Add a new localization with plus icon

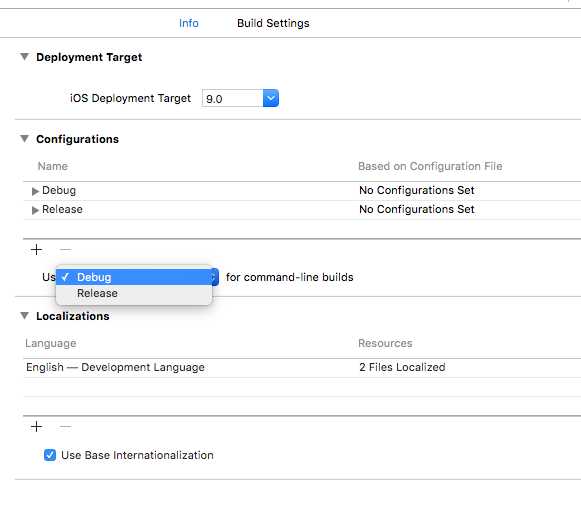36,427
